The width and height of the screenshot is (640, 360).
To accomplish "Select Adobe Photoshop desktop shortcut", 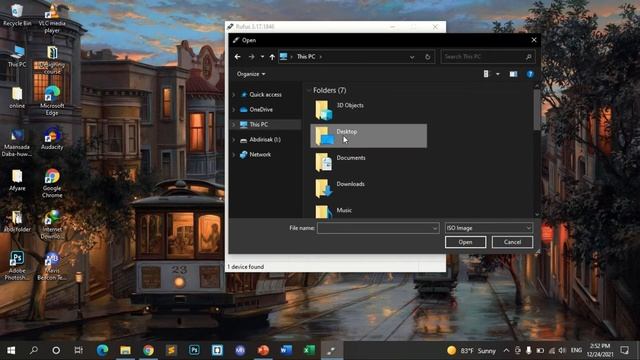I will point(17,266).
